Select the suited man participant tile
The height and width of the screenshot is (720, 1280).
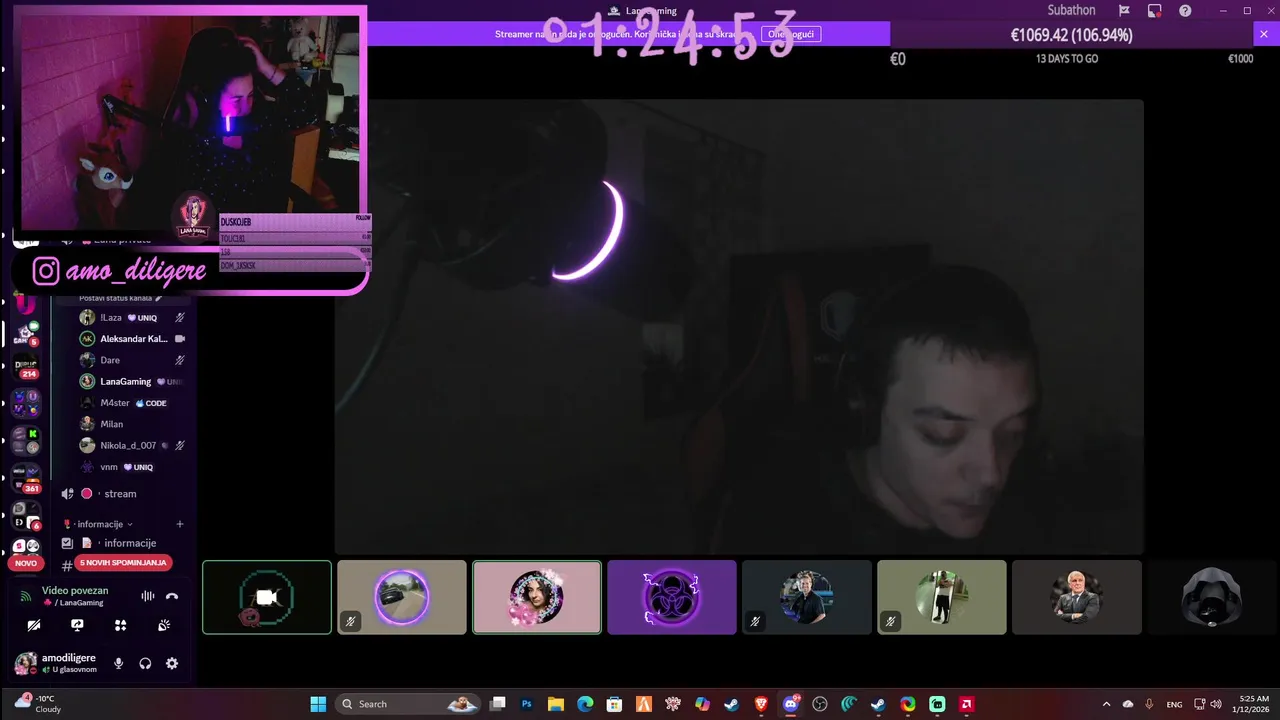coord(1077,597)
